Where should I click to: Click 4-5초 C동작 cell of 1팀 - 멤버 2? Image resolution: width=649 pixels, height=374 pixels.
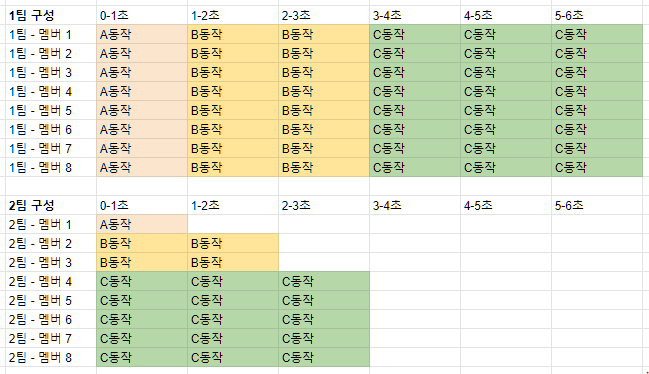pos(506,53)
